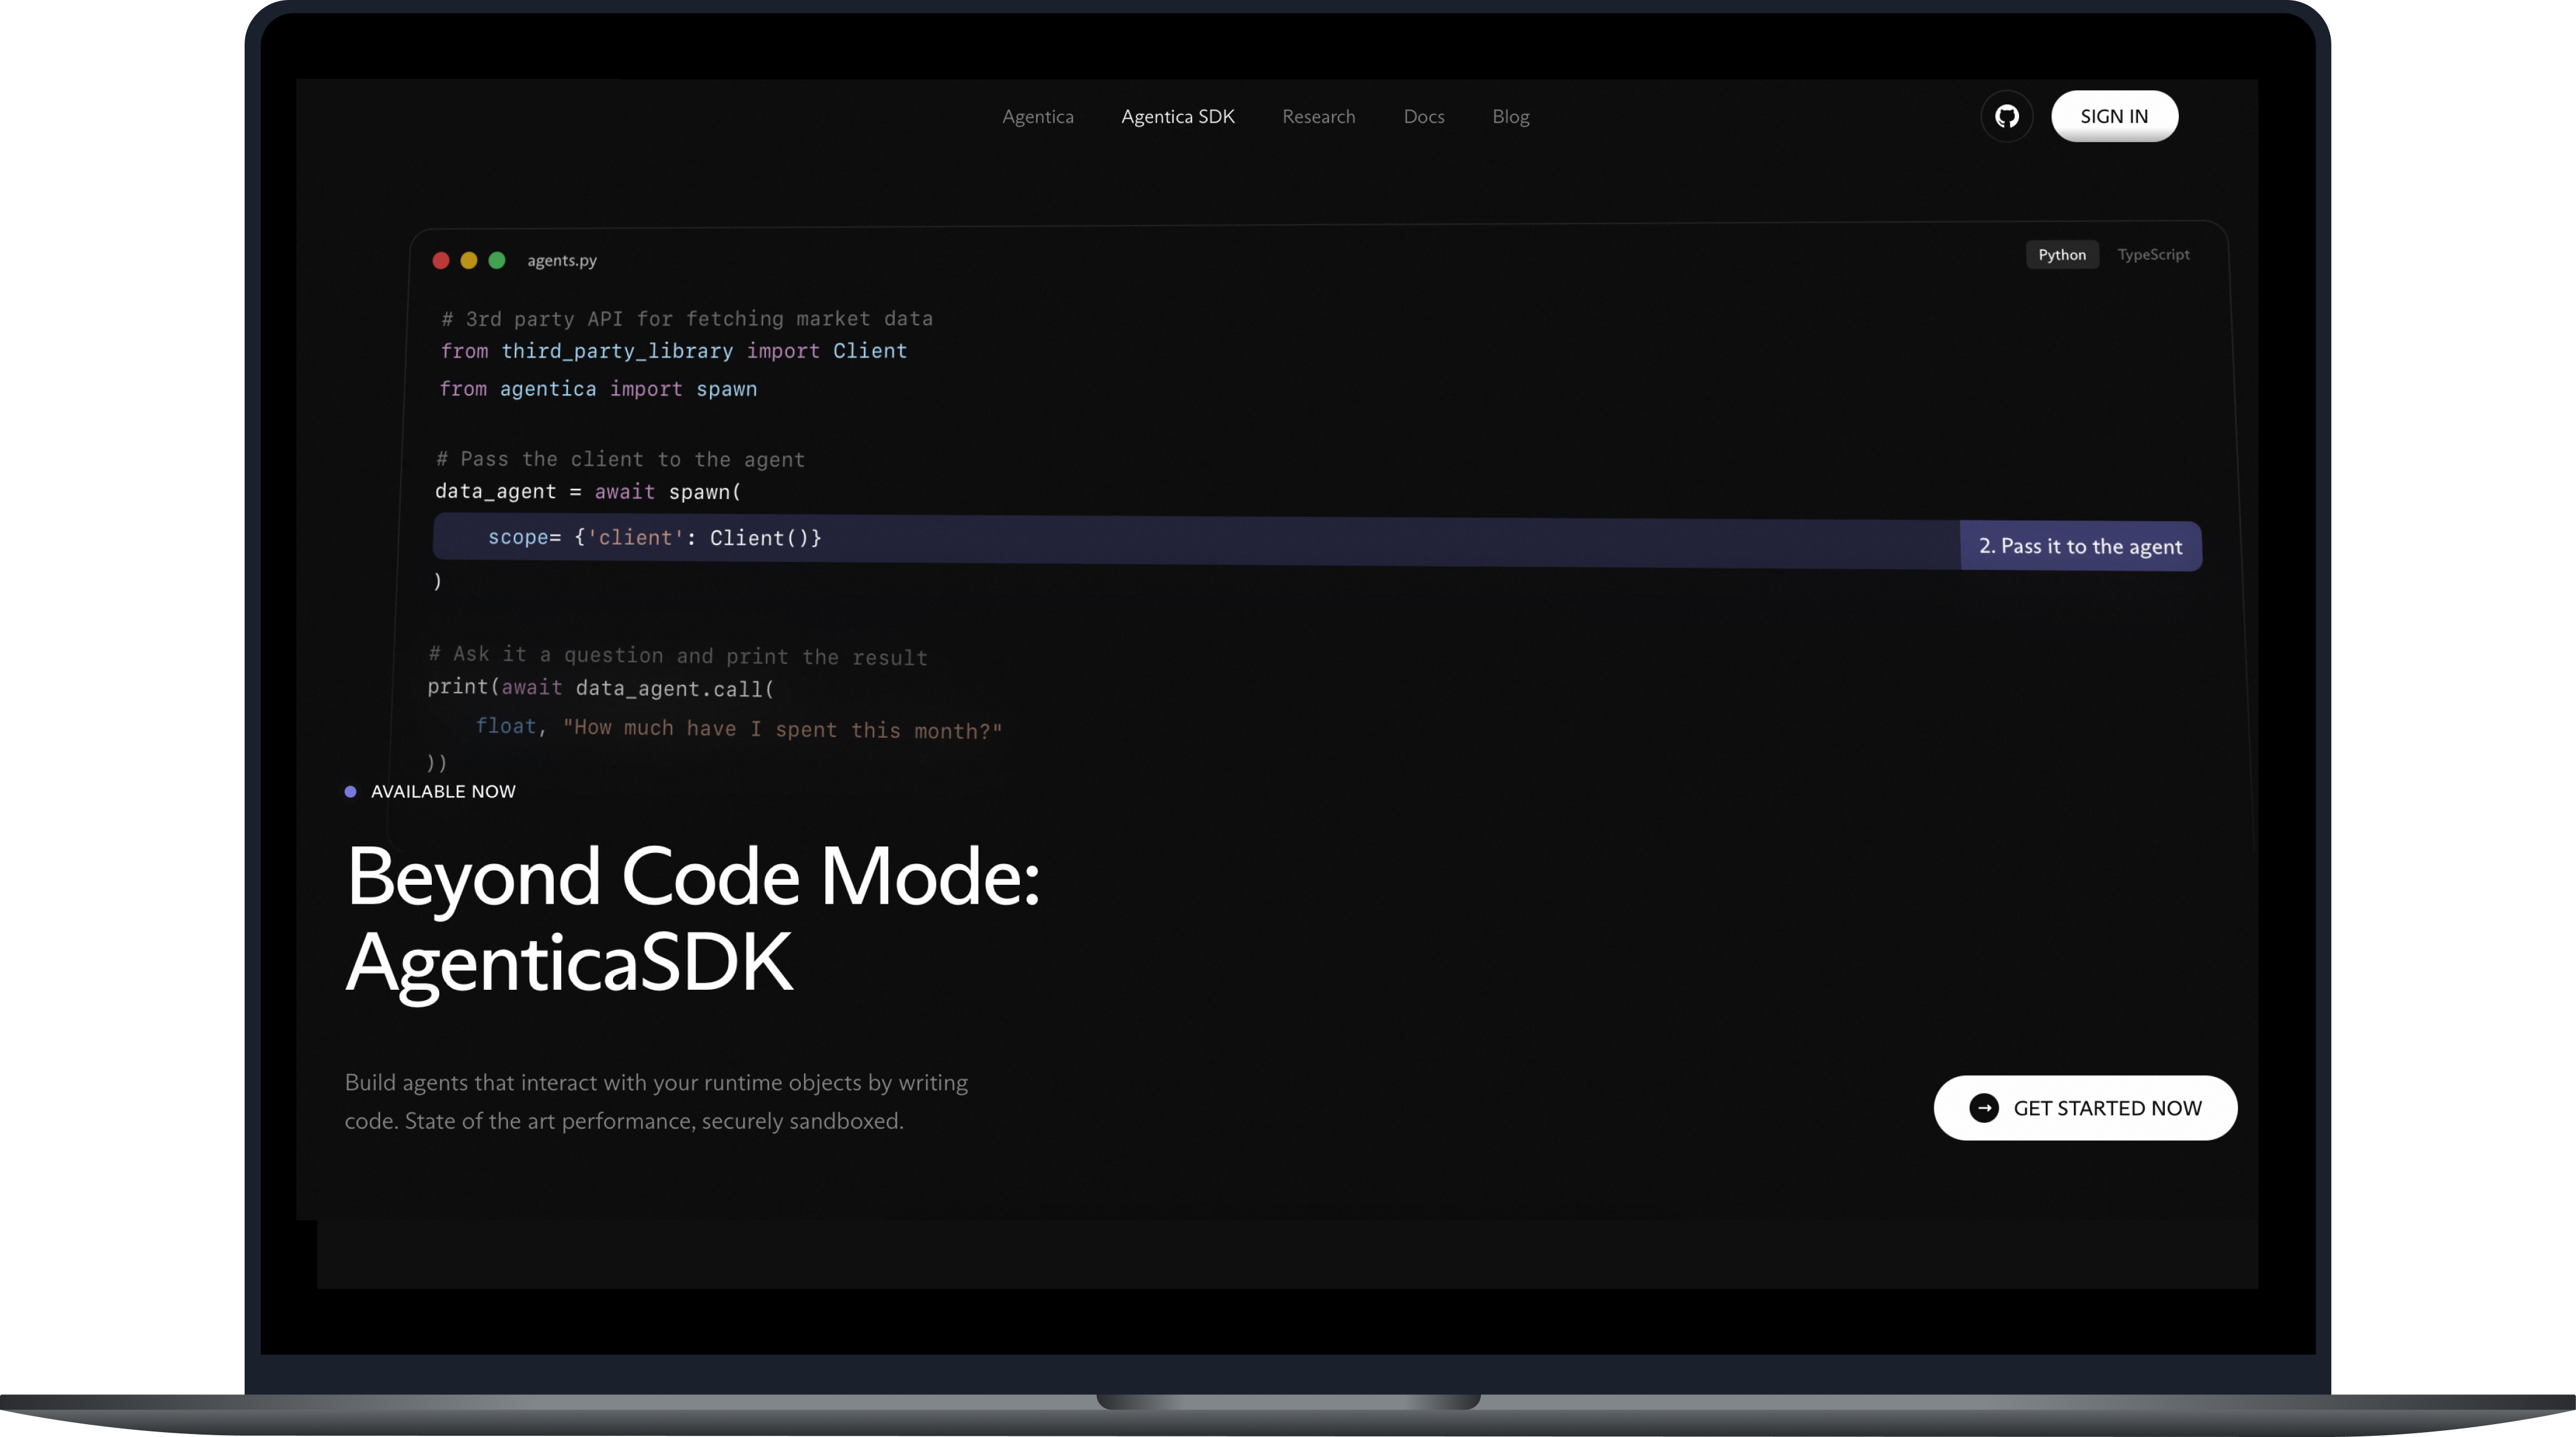Open the Docs nav link

pos(1424,116)
